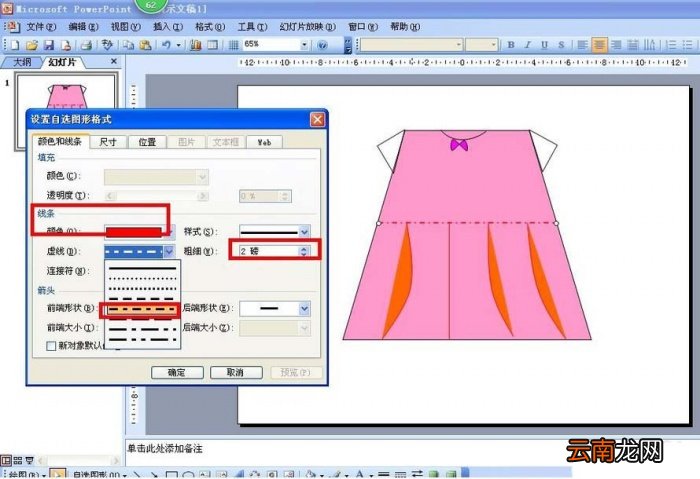Select round dot dash style
700x479 pixels.
pyautogui.click(x=142, y=279)
